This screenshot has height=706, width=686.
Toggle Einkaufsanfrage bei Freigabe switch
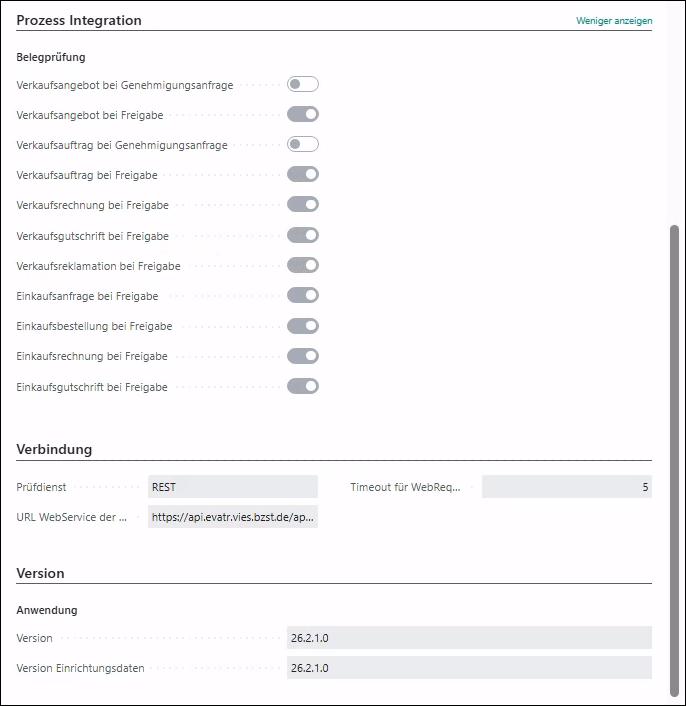tap(302, 296)
